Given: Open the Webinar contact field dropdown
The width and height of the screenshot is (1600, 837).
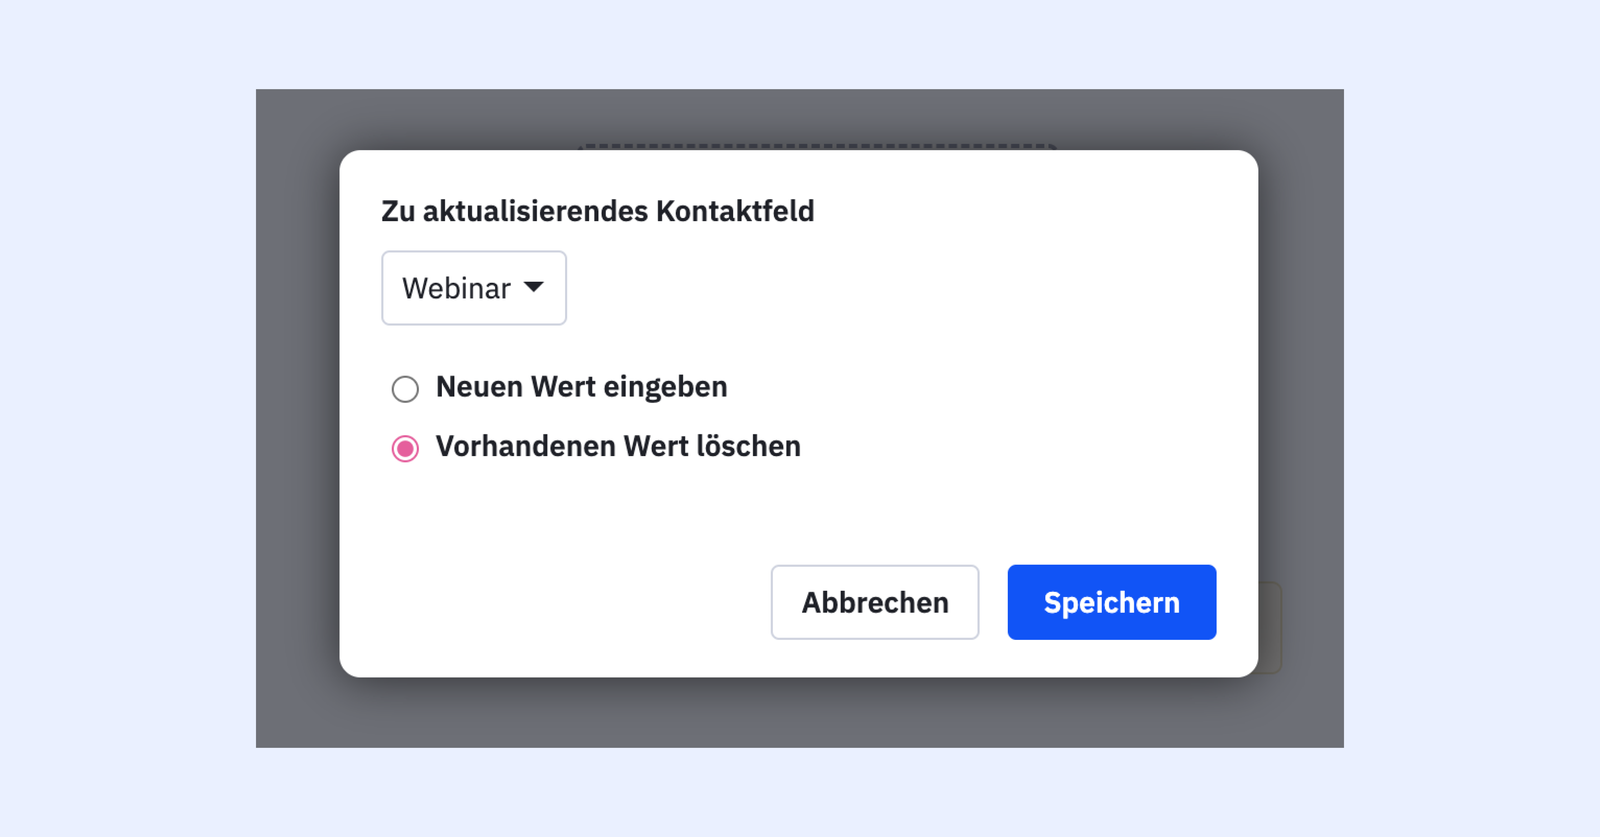Looking at the screenshot, I should (473, 288).
